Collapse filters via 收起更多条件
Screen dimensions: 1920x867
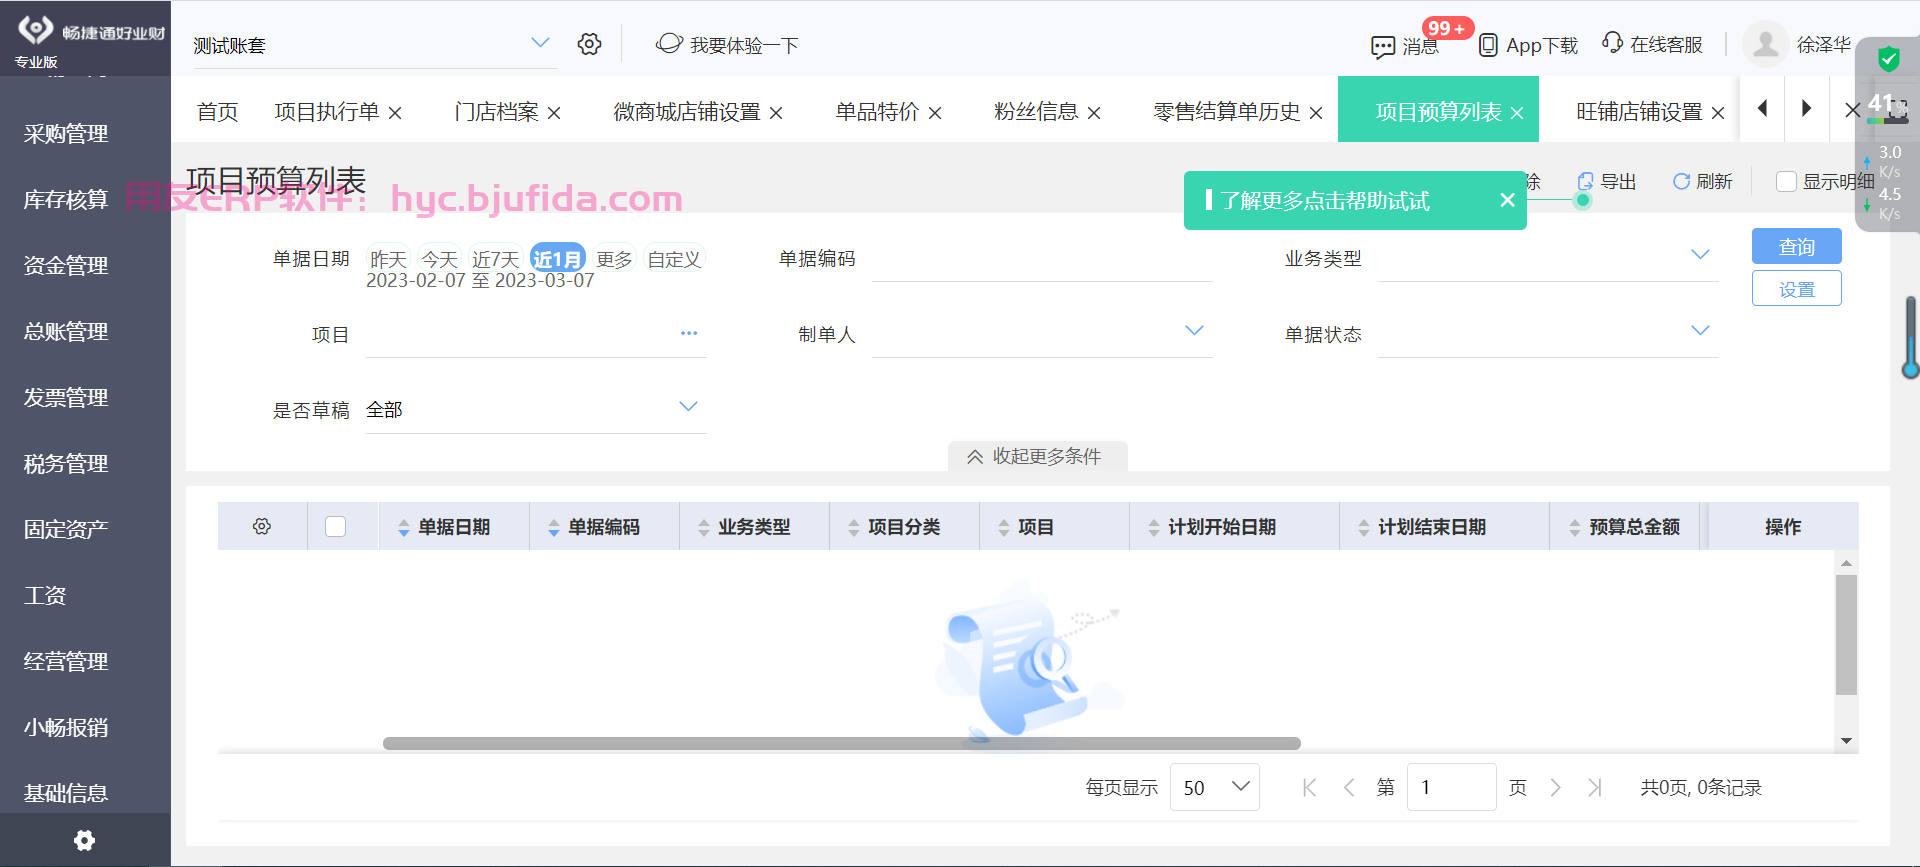(x=1037, y=456)
